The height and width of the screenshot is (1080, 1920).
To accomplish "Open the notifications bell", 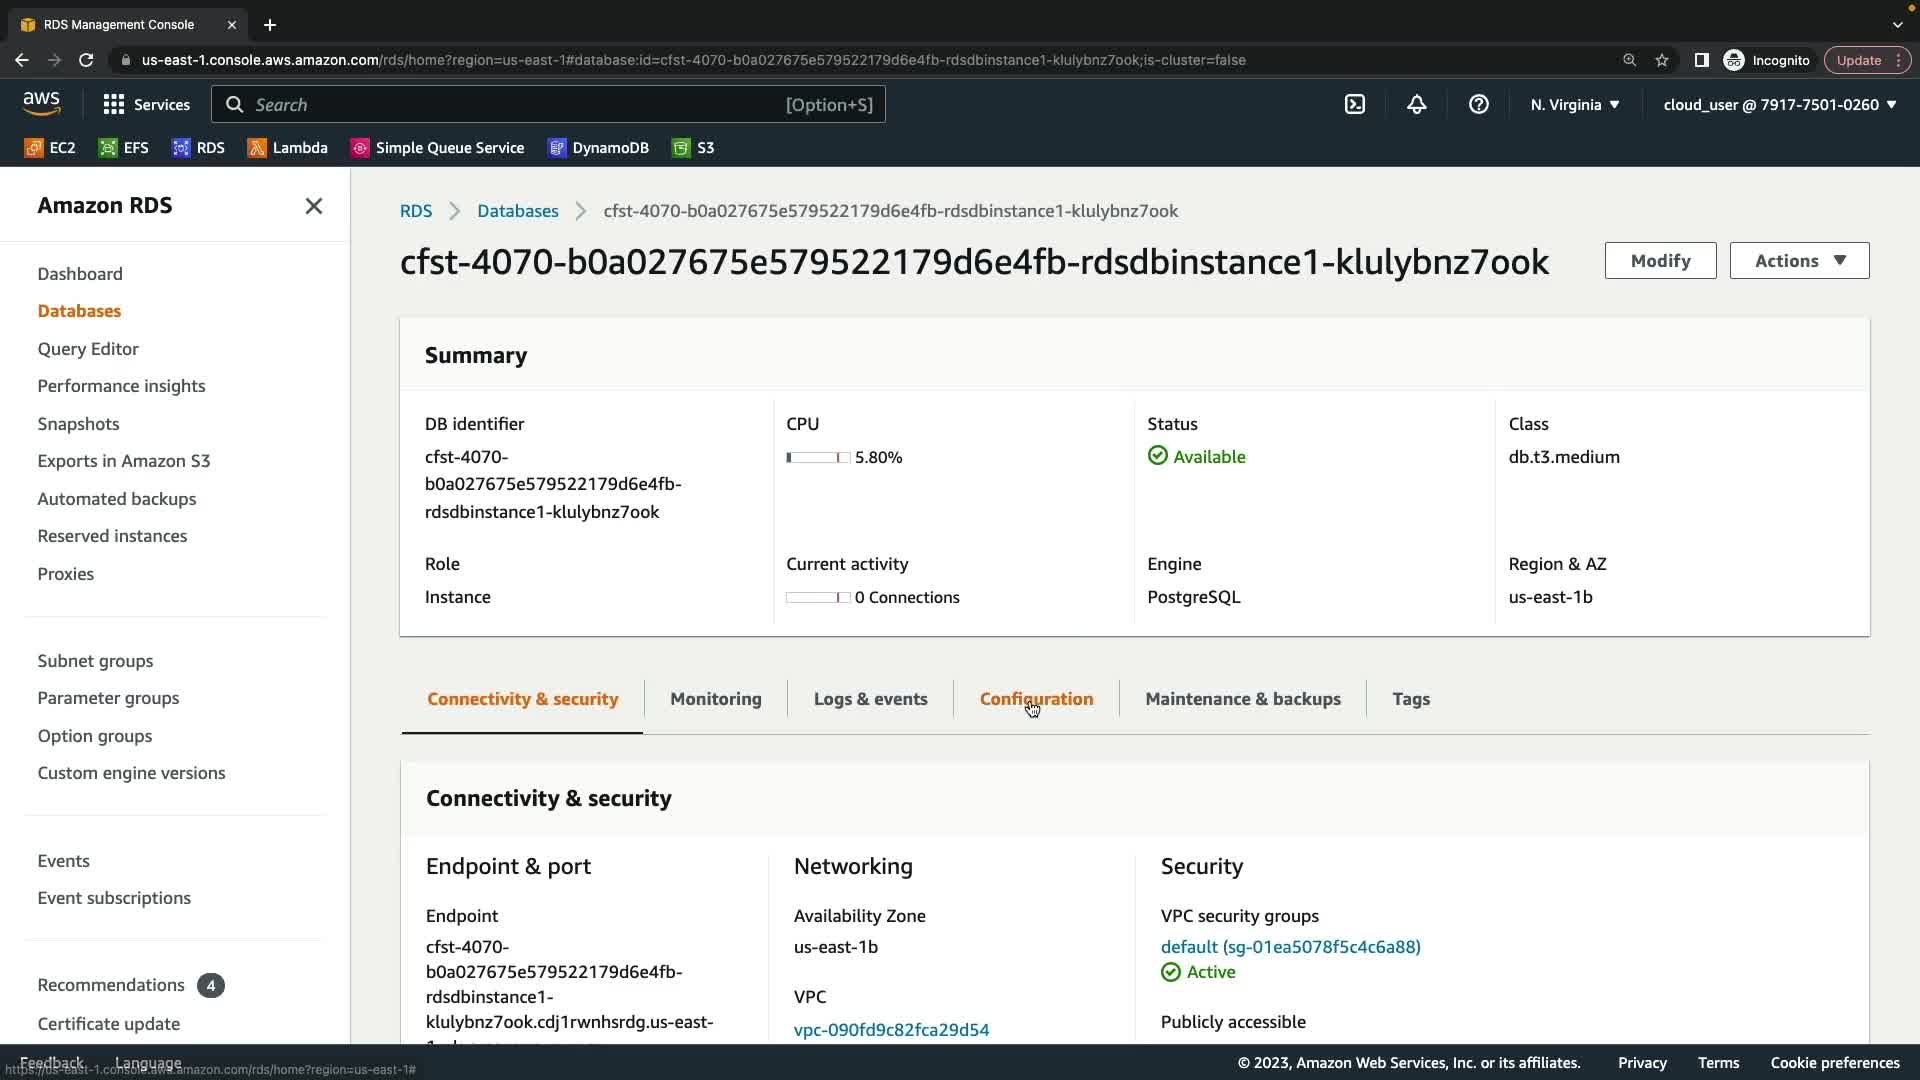I will click(1417, 104).
